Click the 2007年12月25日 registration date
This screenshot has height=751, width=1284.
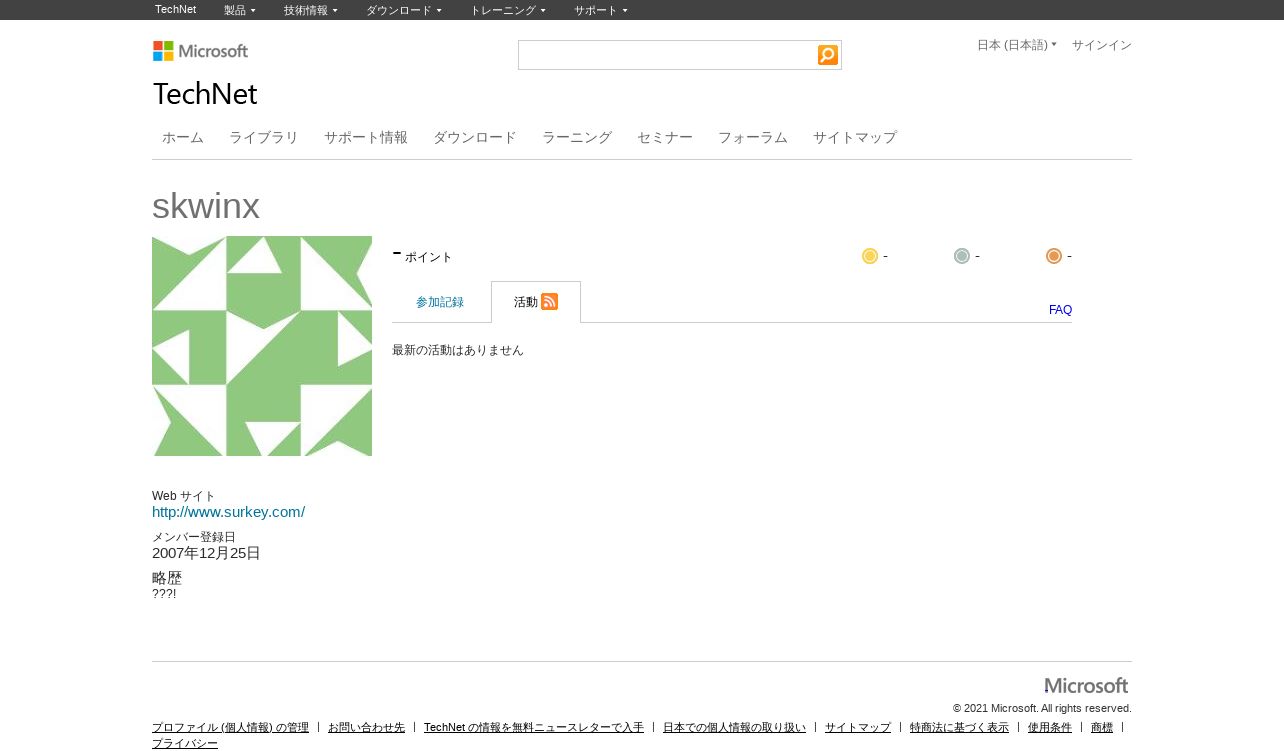(206, 553)
